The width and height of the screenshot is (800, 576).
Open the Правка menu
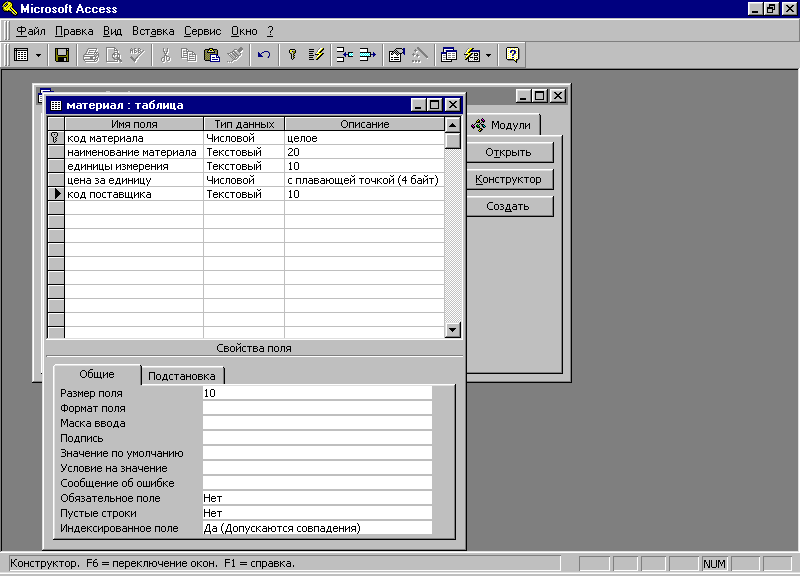(74, 31)
